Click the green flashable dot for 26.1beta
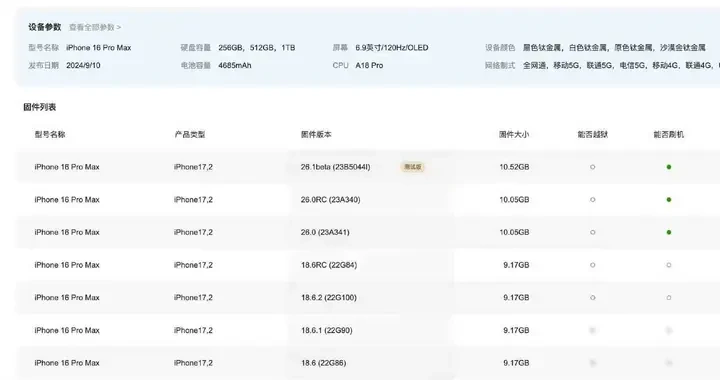Viewport: 720px width, 380px height. pos(669,167)
